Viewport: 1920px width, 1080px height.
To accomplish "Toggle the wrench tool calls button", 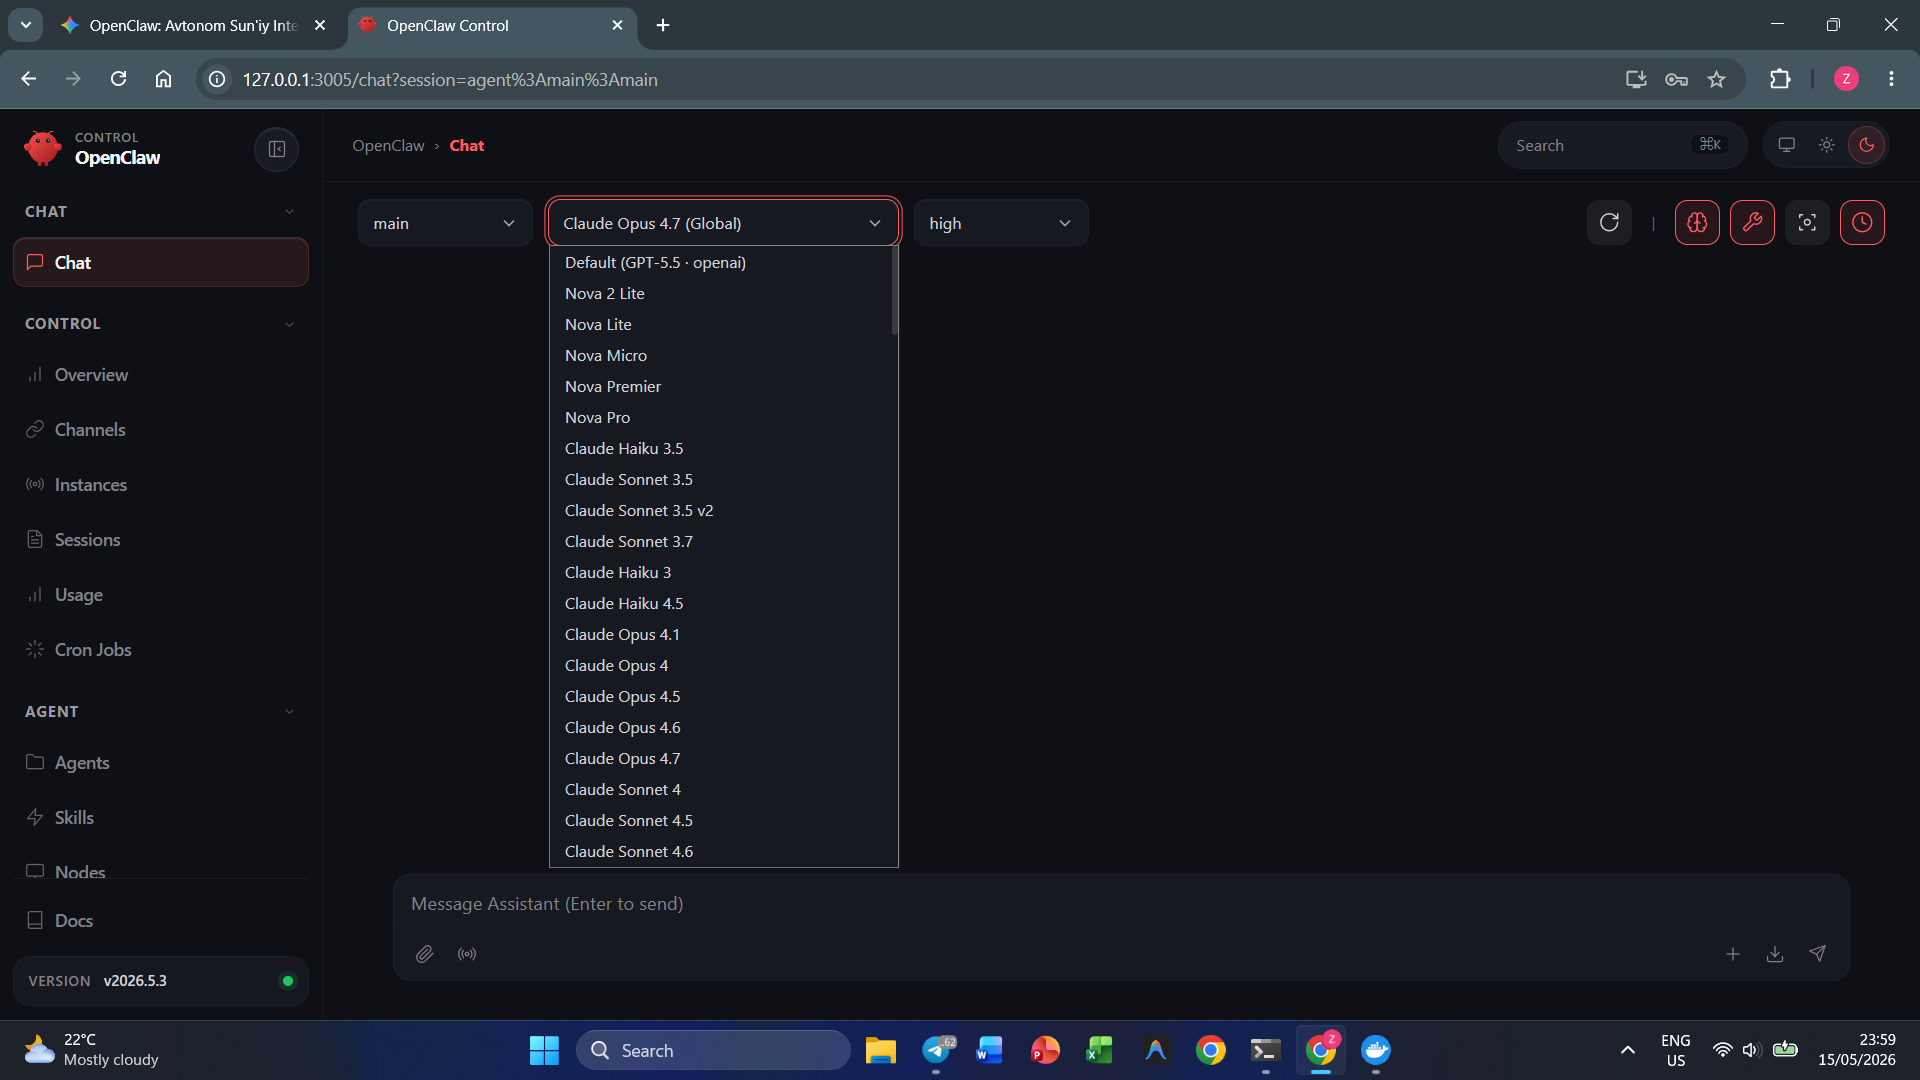I will point(1752,222).
